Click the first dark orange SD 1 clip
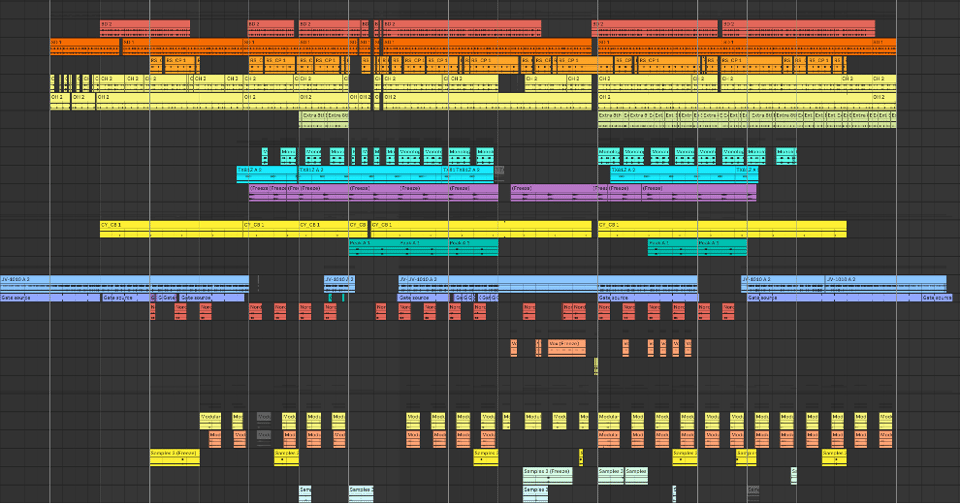Screen dimensions: 960x504 click(x=85, y=43)
